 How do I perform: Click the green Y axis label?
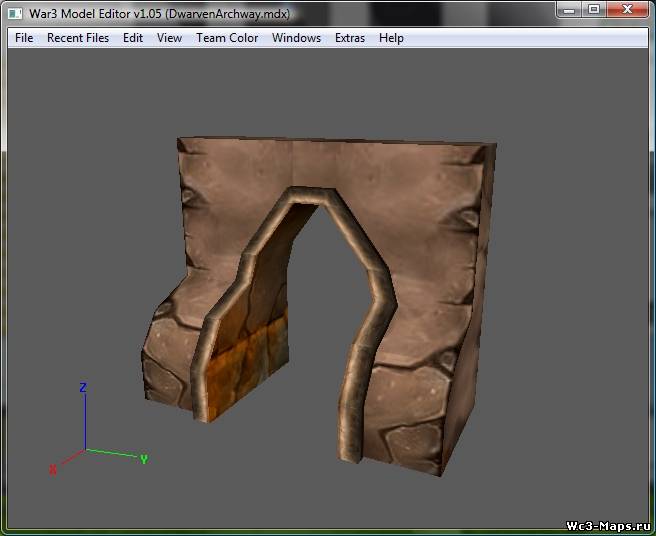pos(144,459)
